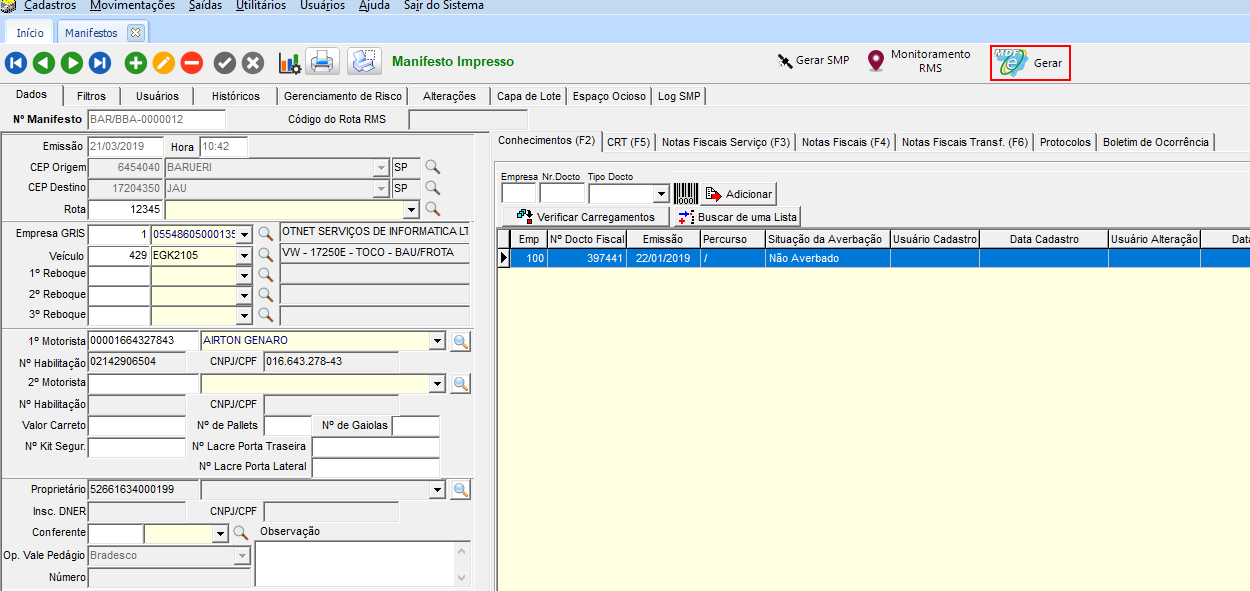Confirm changes with the checkmark icon

click(225, 63)
